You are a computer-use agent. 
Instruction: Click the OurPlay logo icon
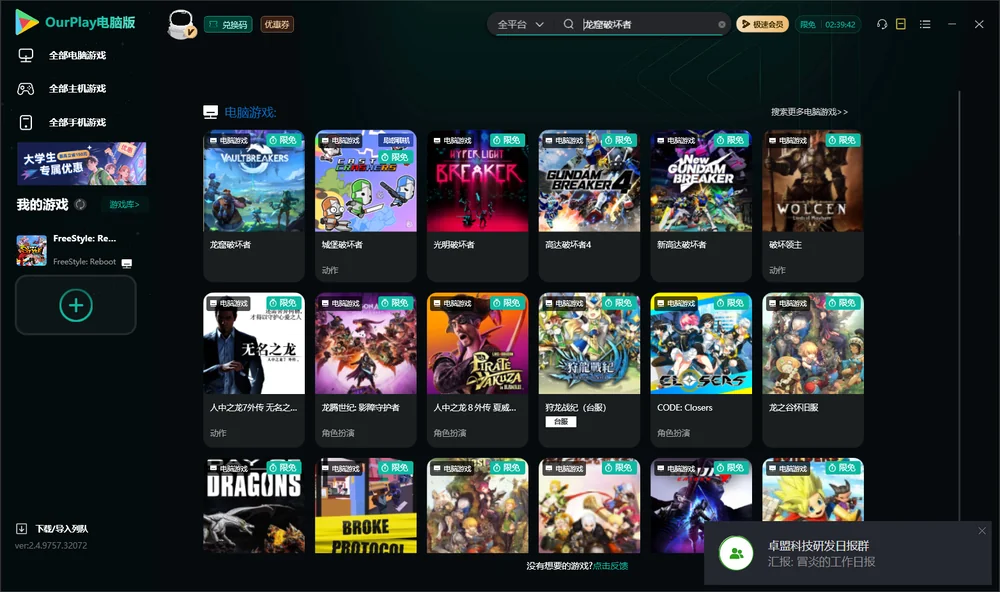point(27,22)
